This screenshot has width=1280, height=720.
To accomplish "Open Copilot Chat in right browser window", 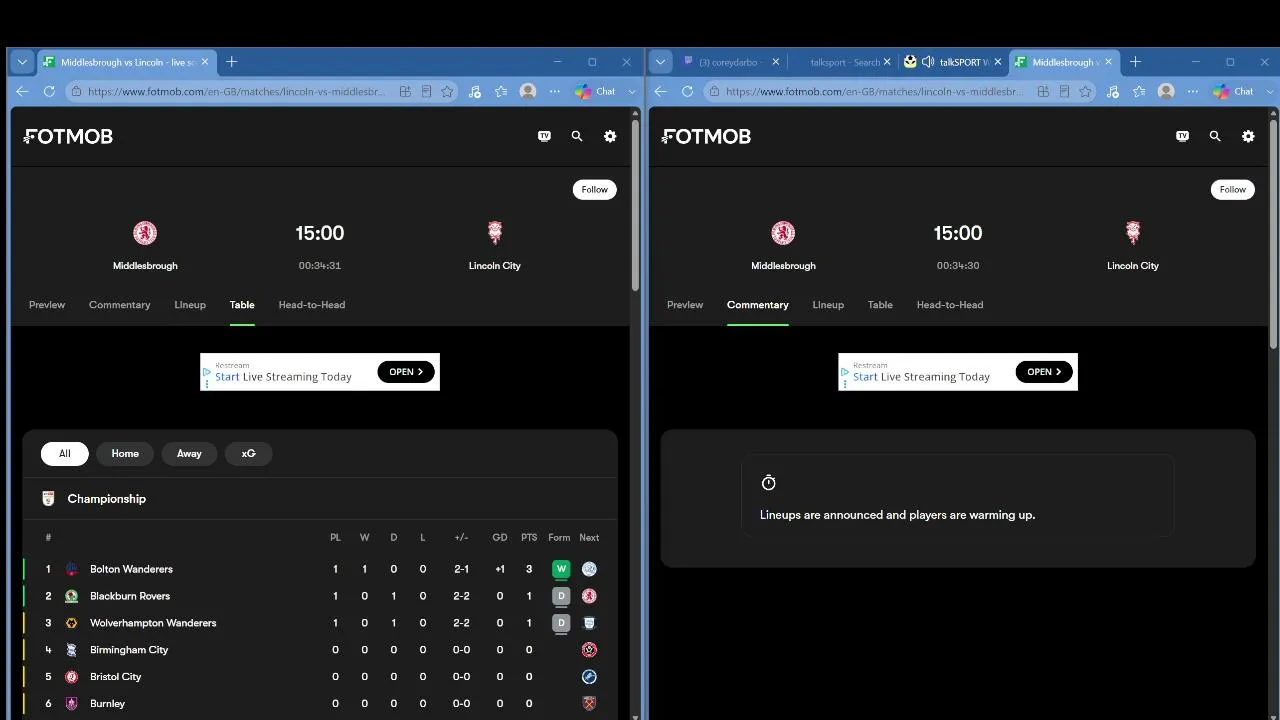I will click(x=1233, y=91).
